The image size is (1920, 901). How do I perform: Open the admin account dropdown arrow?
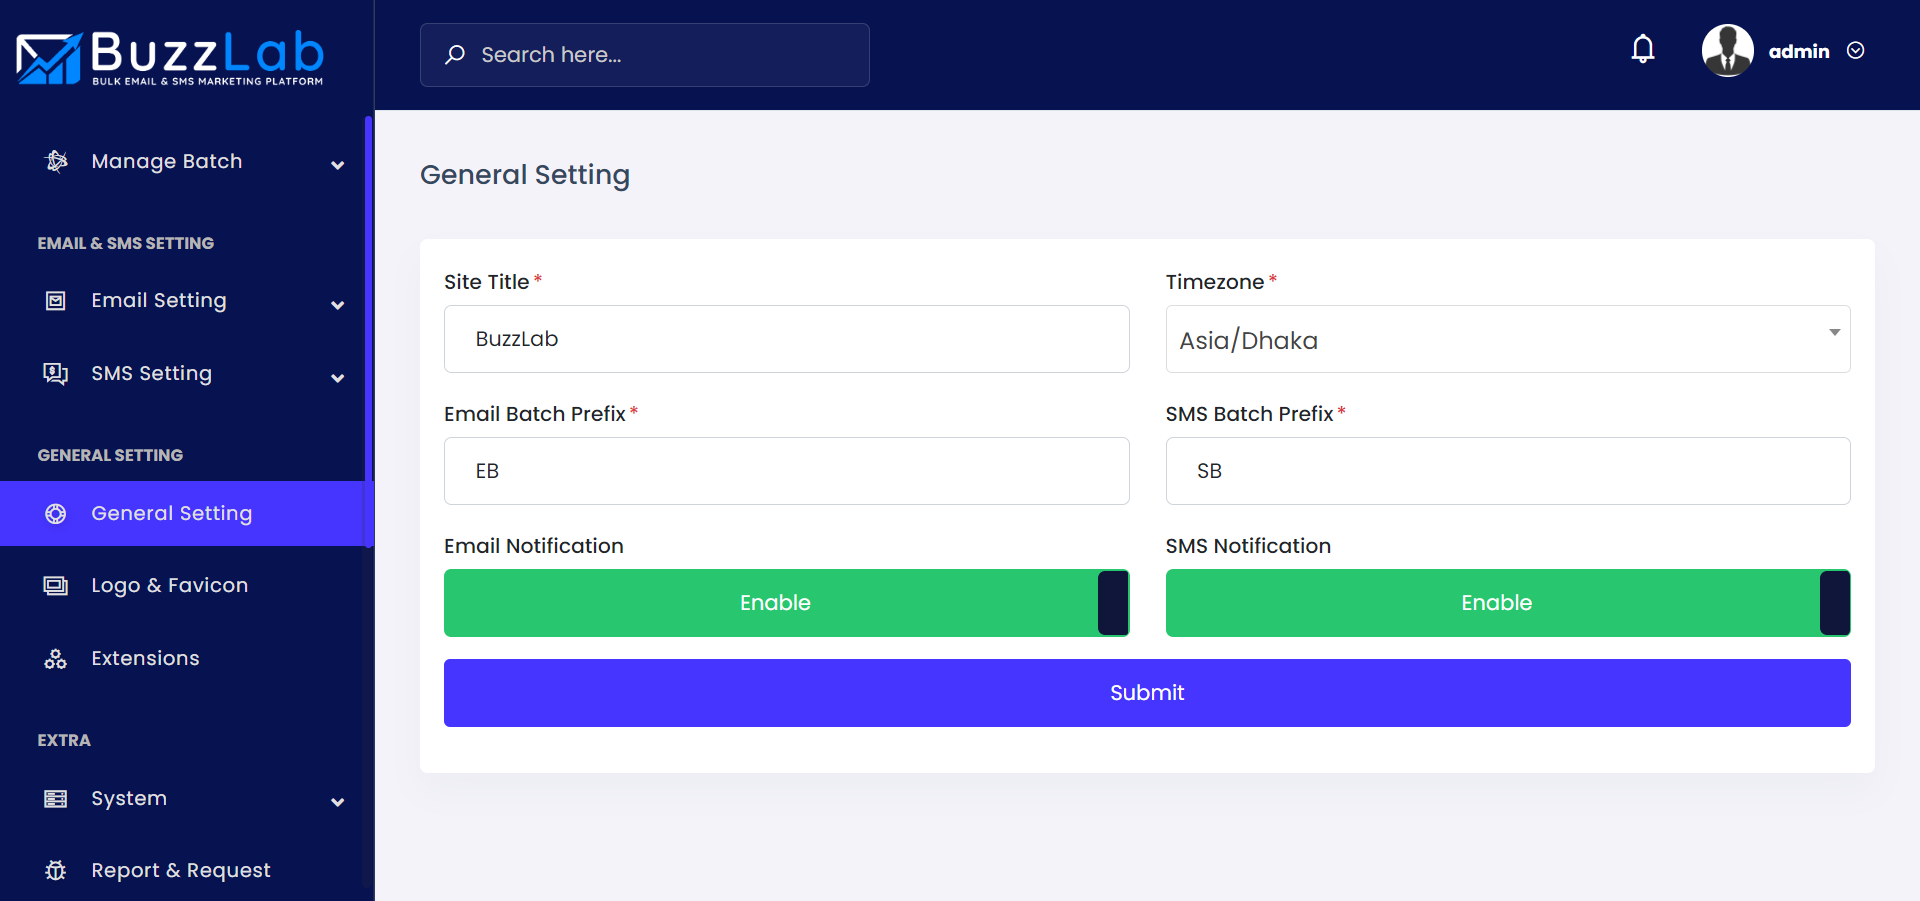tap(1856, 51)
